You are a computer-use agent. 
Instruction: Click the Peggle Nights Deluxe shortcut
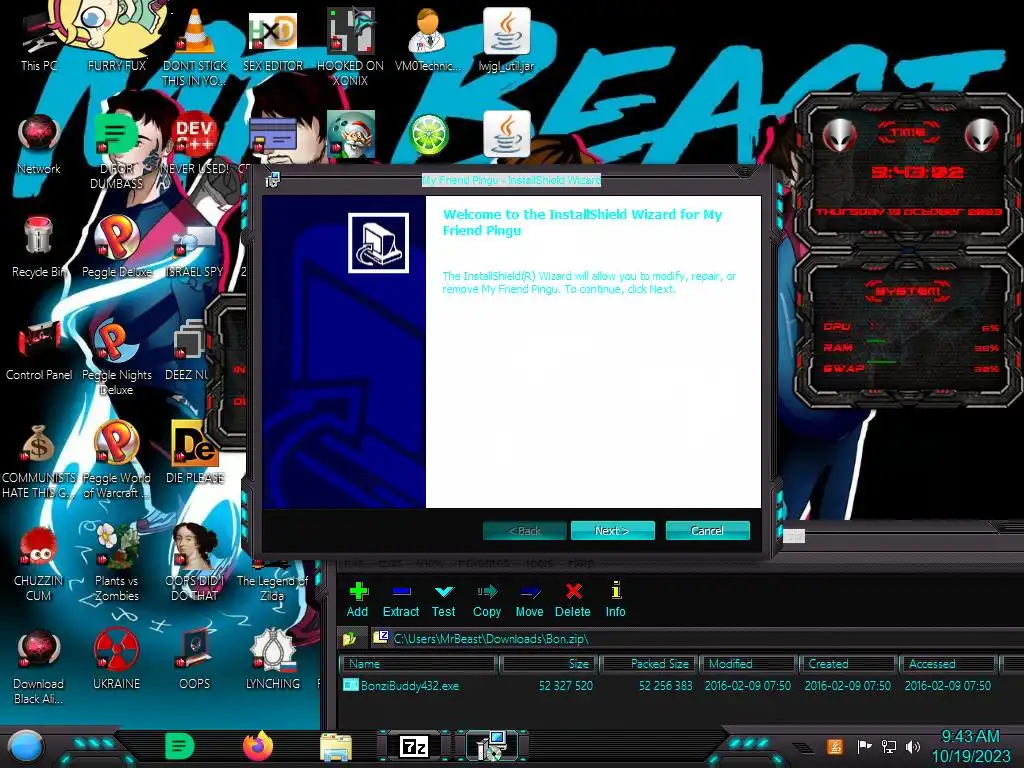coord(116,358)
